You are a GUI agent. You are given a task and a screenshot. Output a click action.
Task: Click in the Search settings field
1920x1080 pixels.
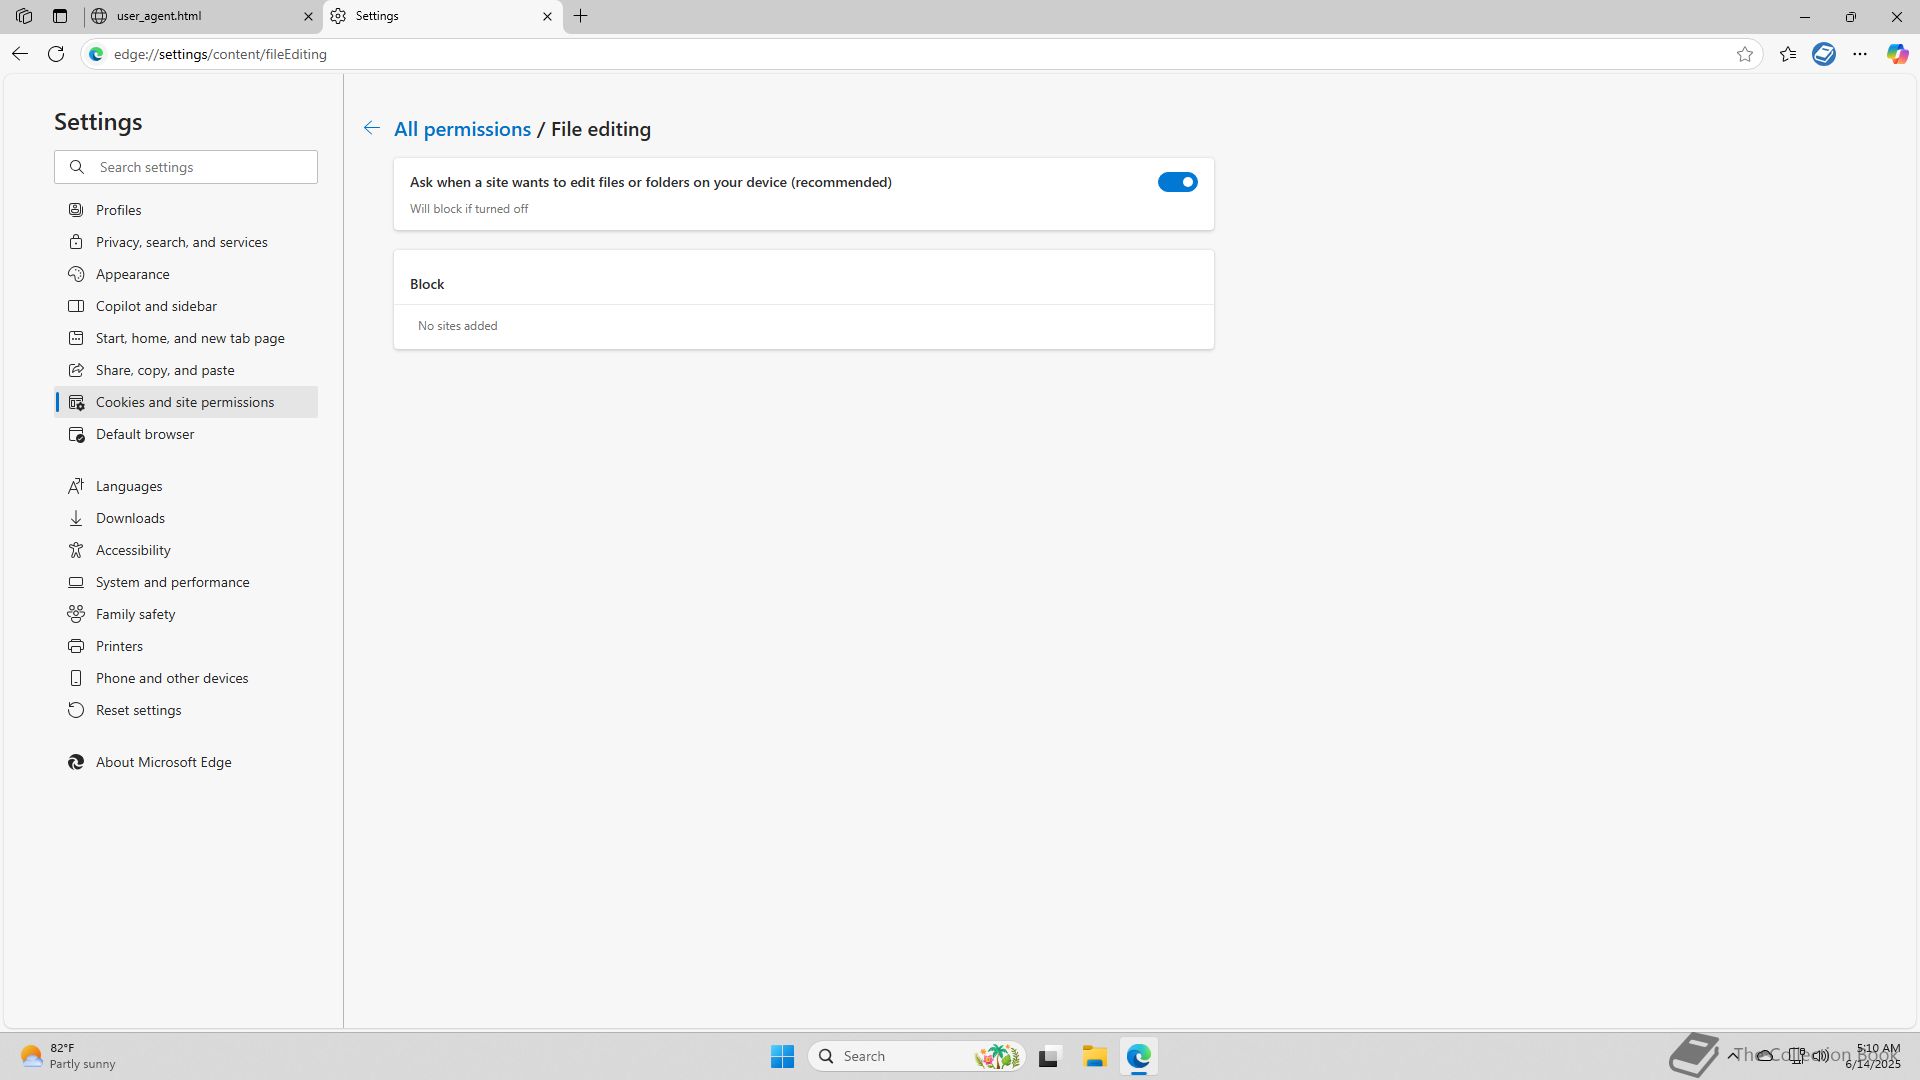tap(200, 167)
